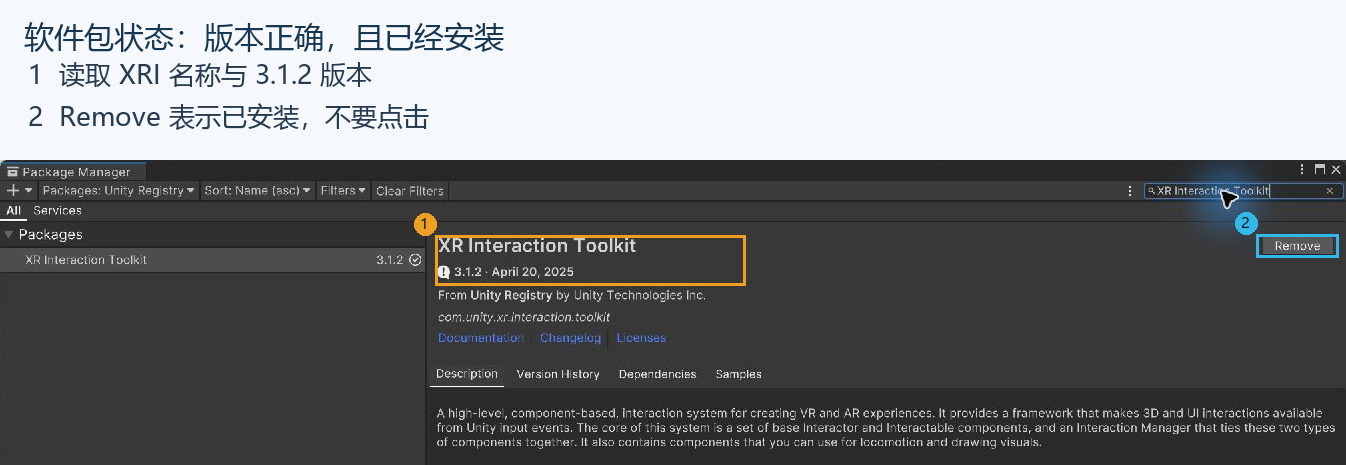Viewport: 1346px width, 465px height.
Task: Open the window options three-dot menu
Action: pos(1301,170)
